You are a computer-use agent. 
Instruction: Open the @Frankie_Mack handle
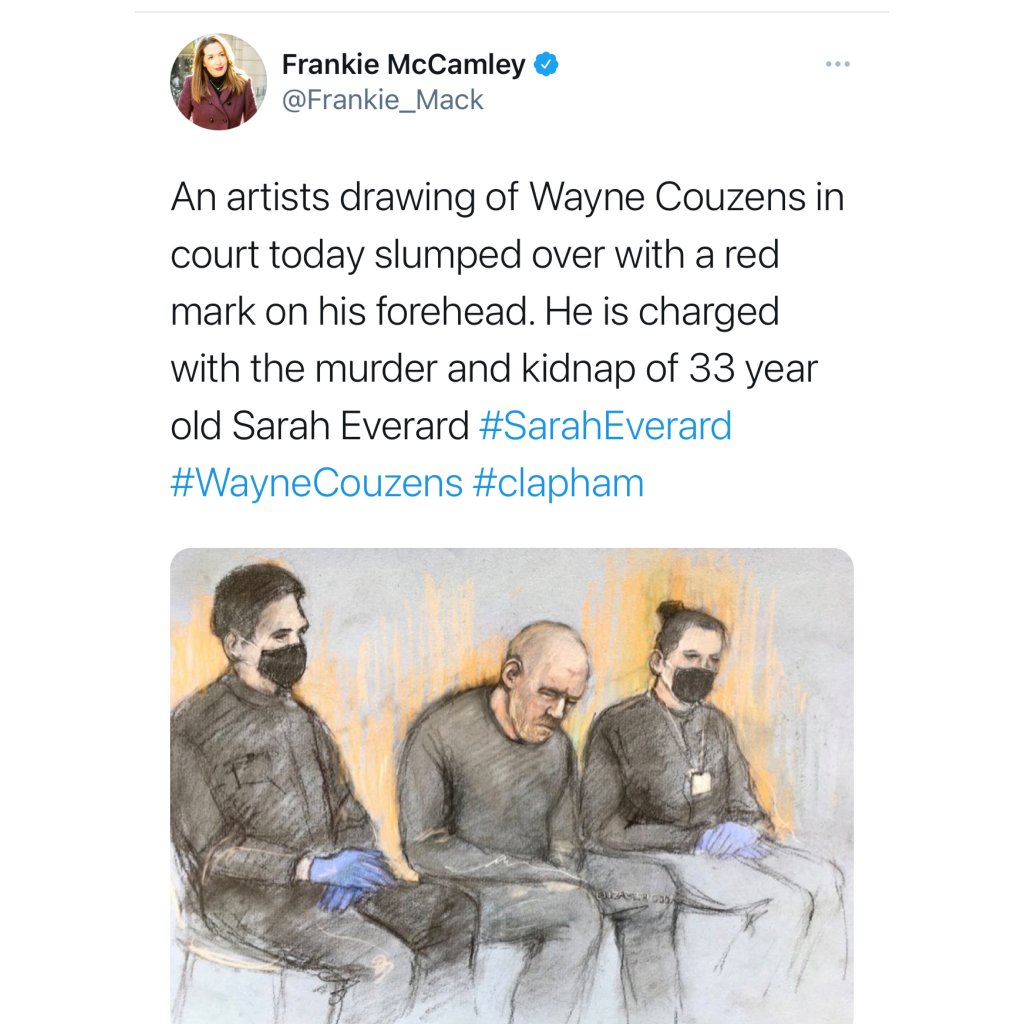click(383, 100)
